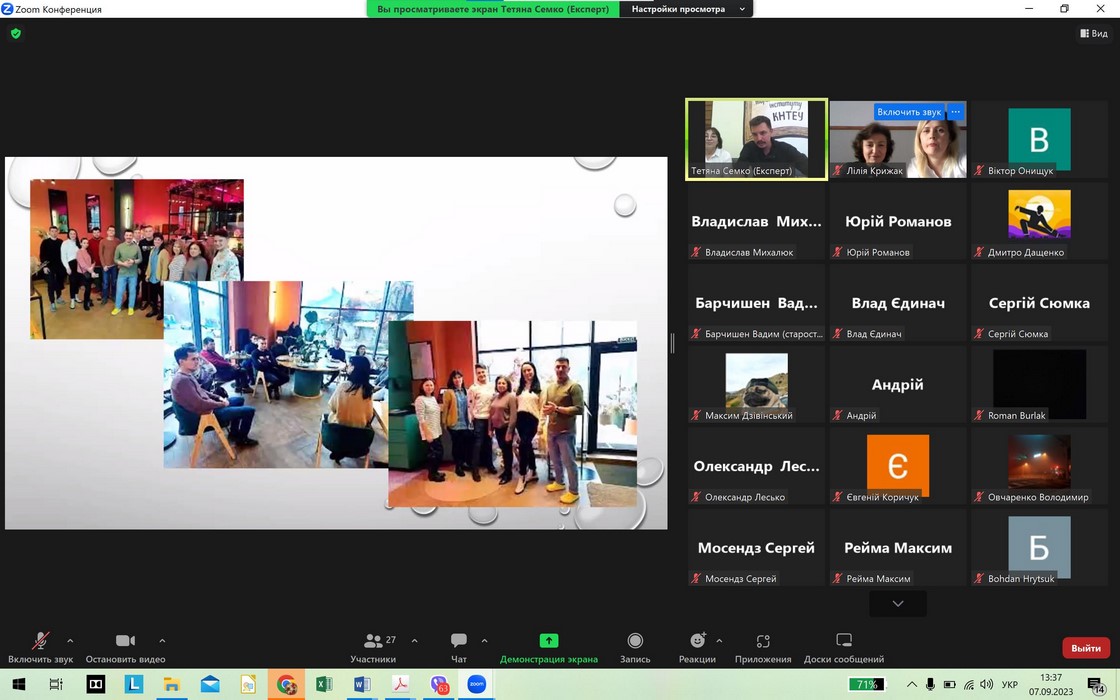Screen dimensions: 1120x700
Task: Open the Реакции reactions icon
Action: click(697, 641)
